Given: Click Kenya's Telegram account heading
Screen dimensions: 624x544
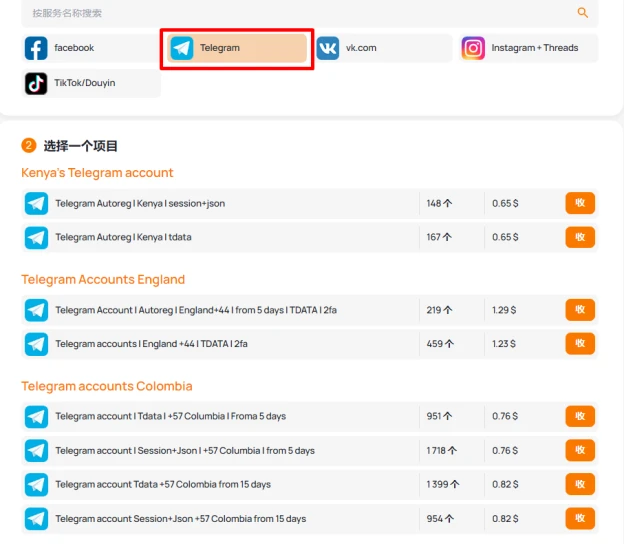Looking at the screenshot, I should pos(97,173).
